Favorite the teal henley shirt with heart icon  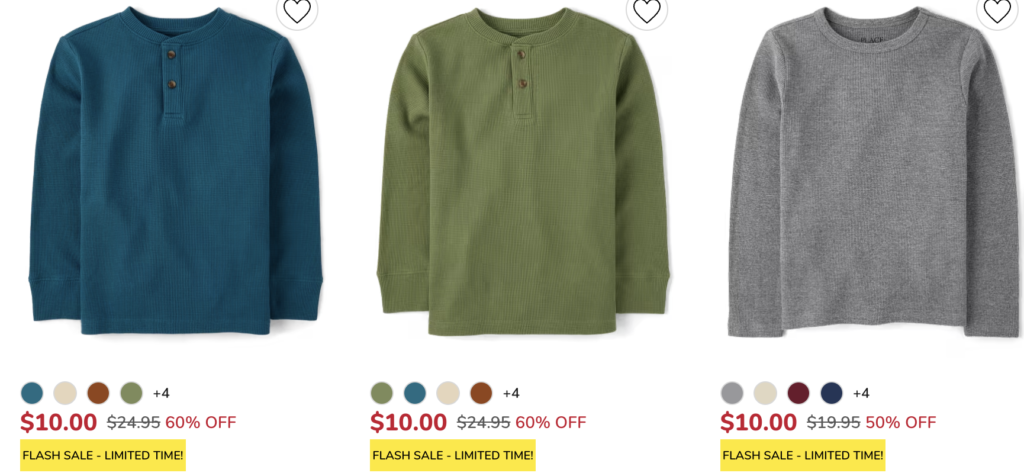297,10
